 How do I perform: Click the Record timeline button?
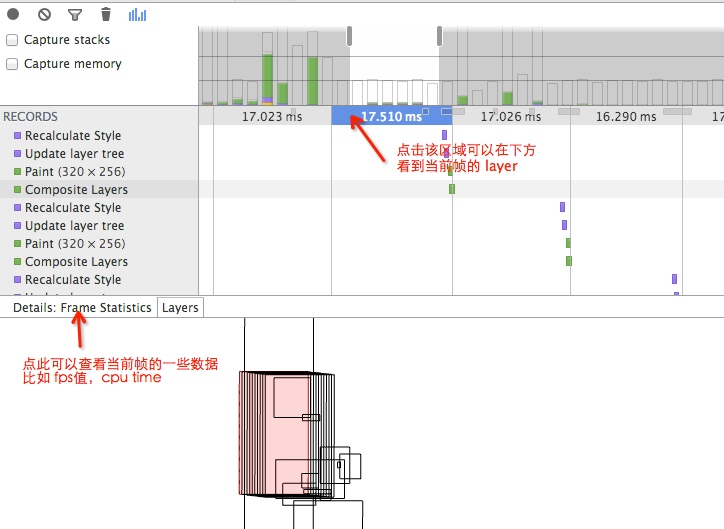click(x=13, y=14)
